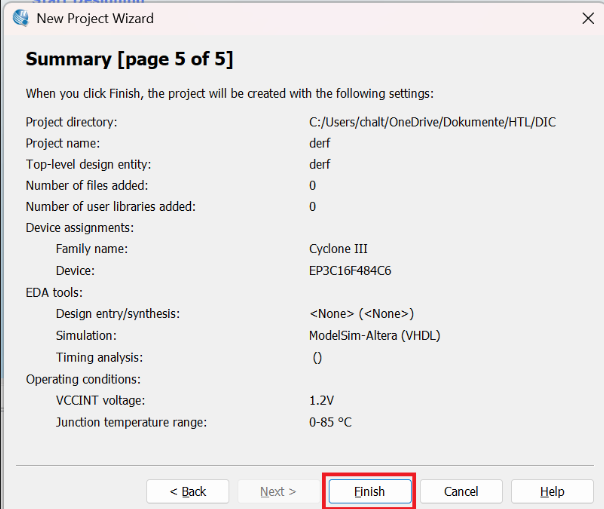The width and height of the screenshot is (604, 509).
Task: Click the Summary page 5 of 5 heading
Action: click(x=129, y=59)
